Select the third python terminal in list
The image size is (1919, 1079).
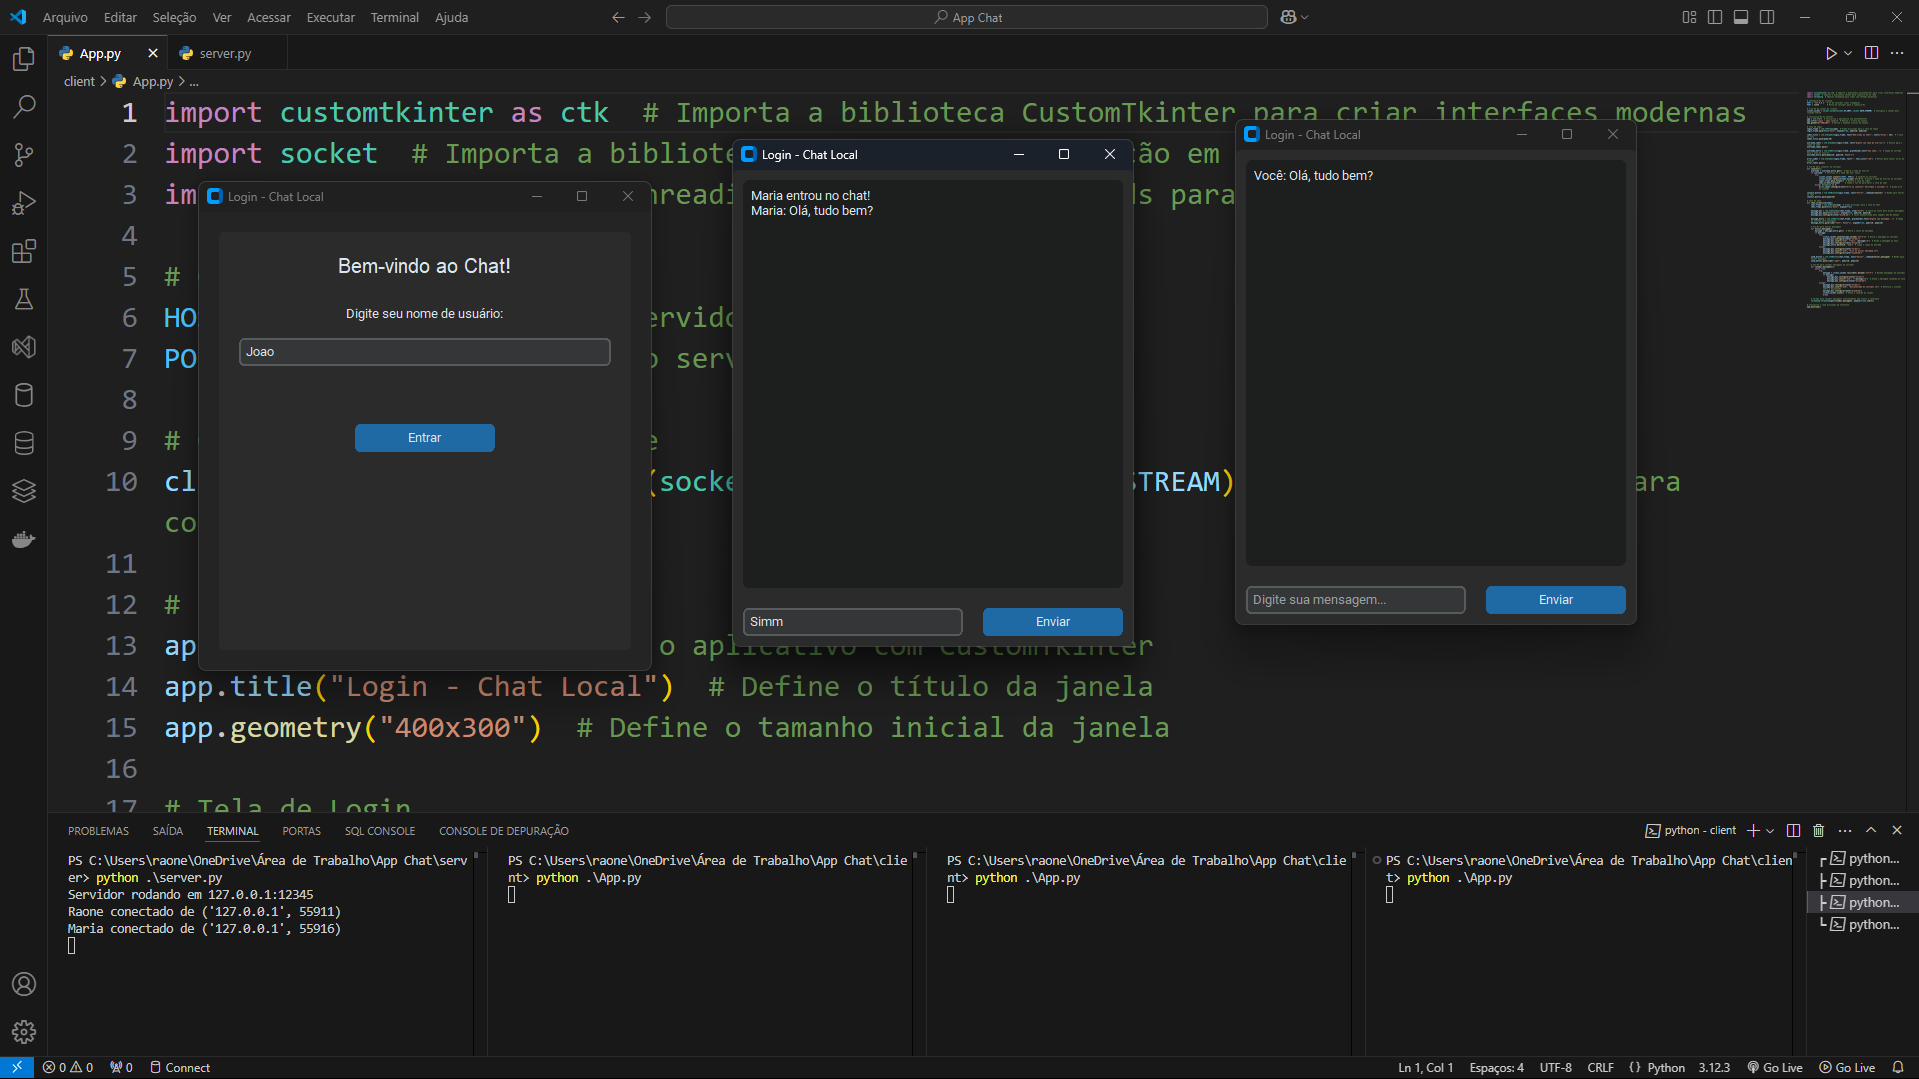point(1864,902)
